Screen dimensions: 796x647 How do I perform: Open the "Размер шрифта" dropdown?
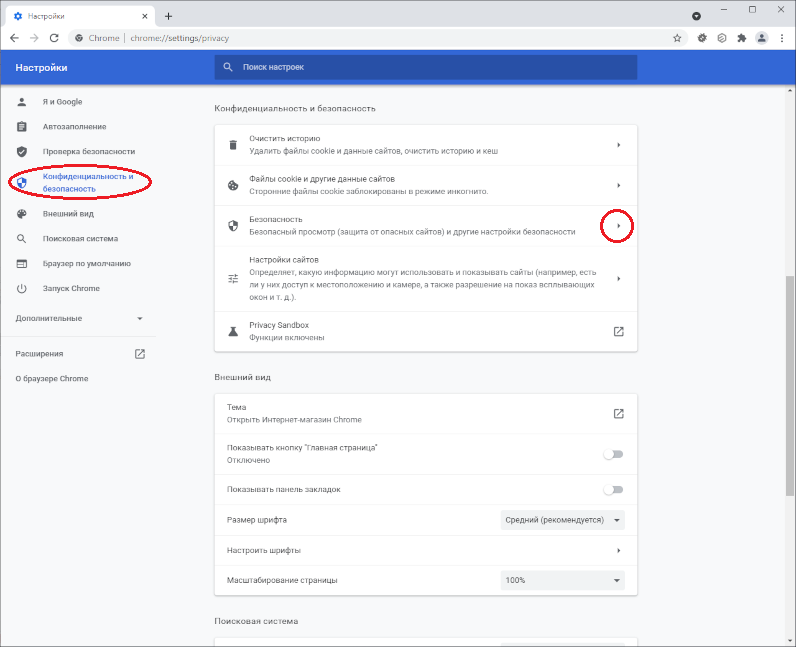tap(562, 520)
